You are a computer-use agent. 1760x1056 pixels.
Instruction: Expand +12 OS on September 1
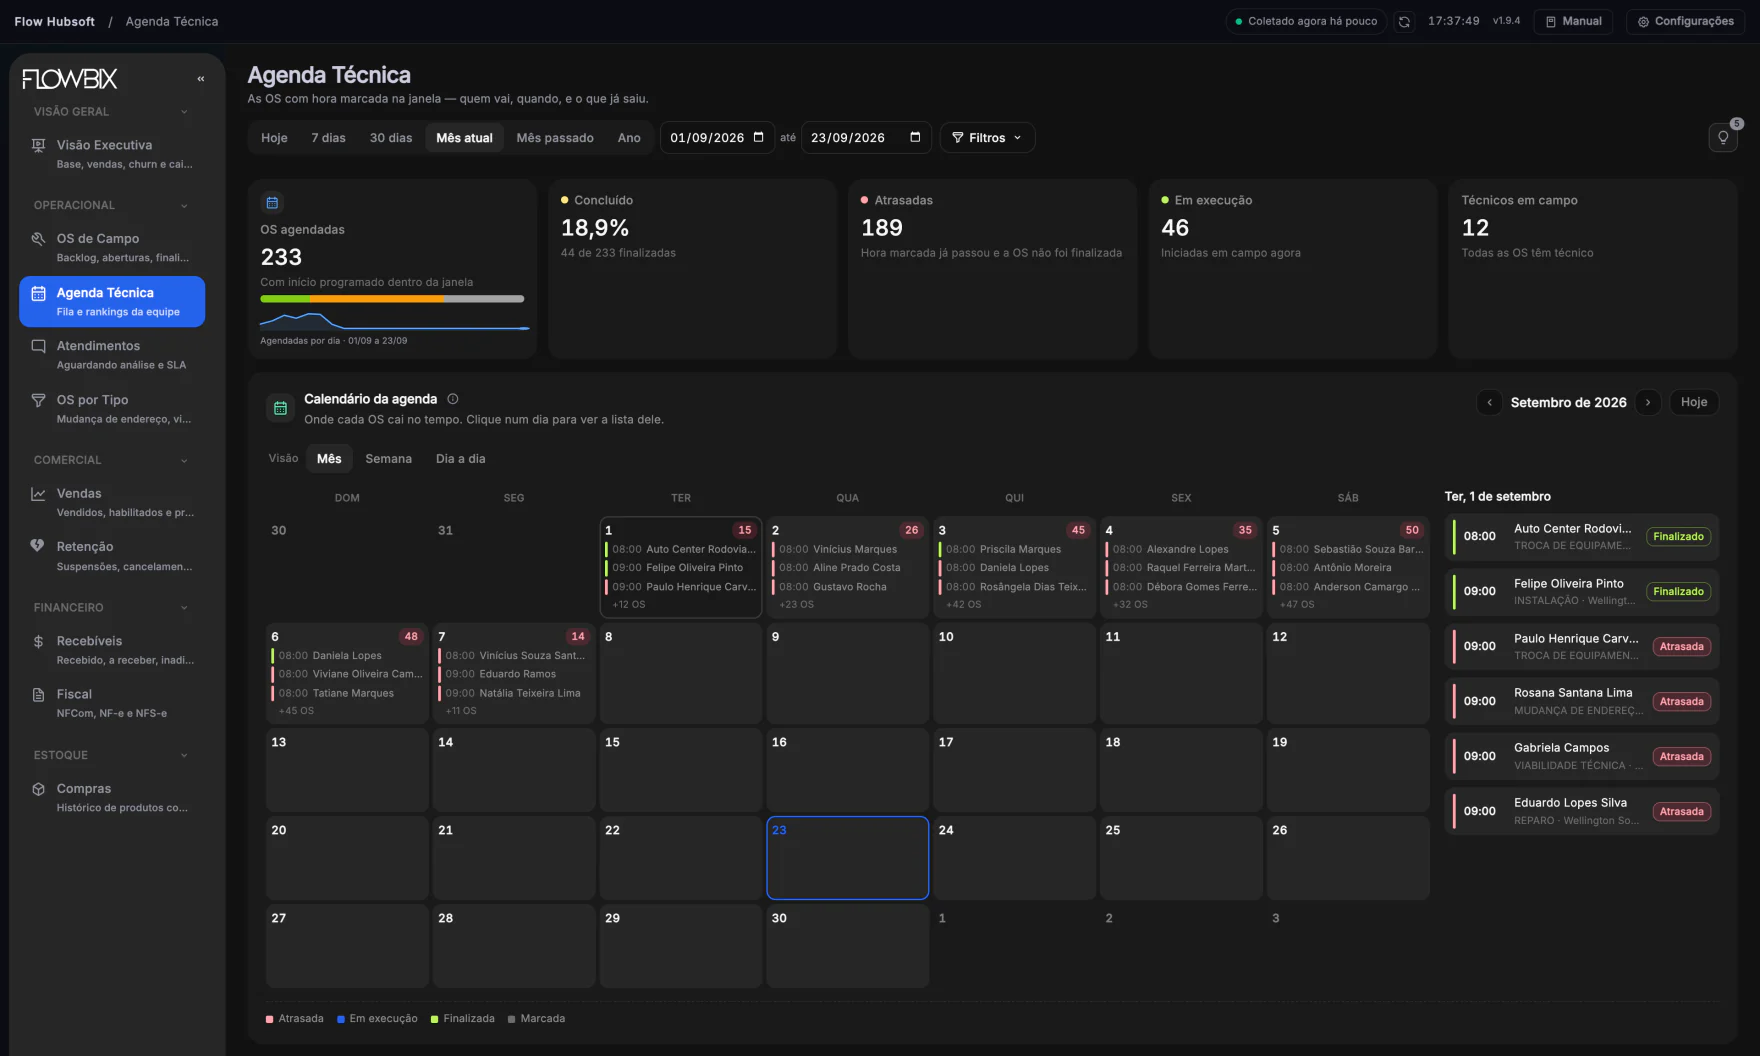[x=629, y=605]
